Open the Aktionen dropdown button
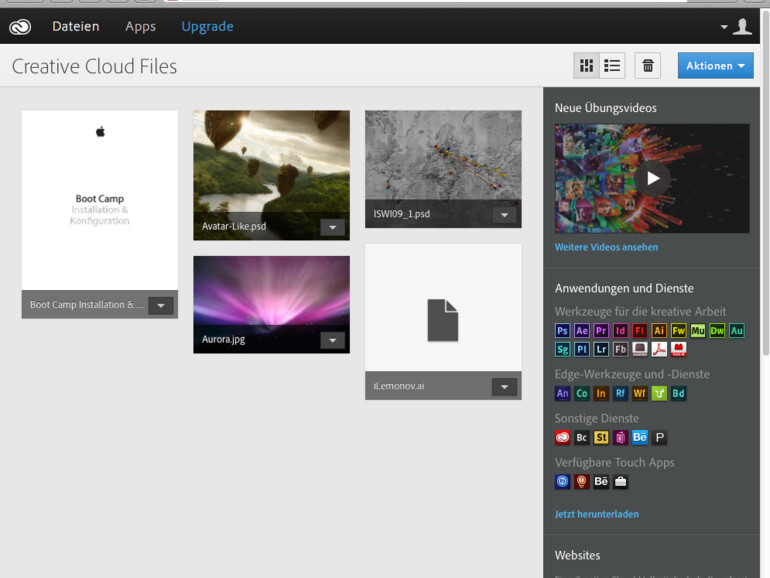Viewport: 770px width, 578px height. click(715, 65)
